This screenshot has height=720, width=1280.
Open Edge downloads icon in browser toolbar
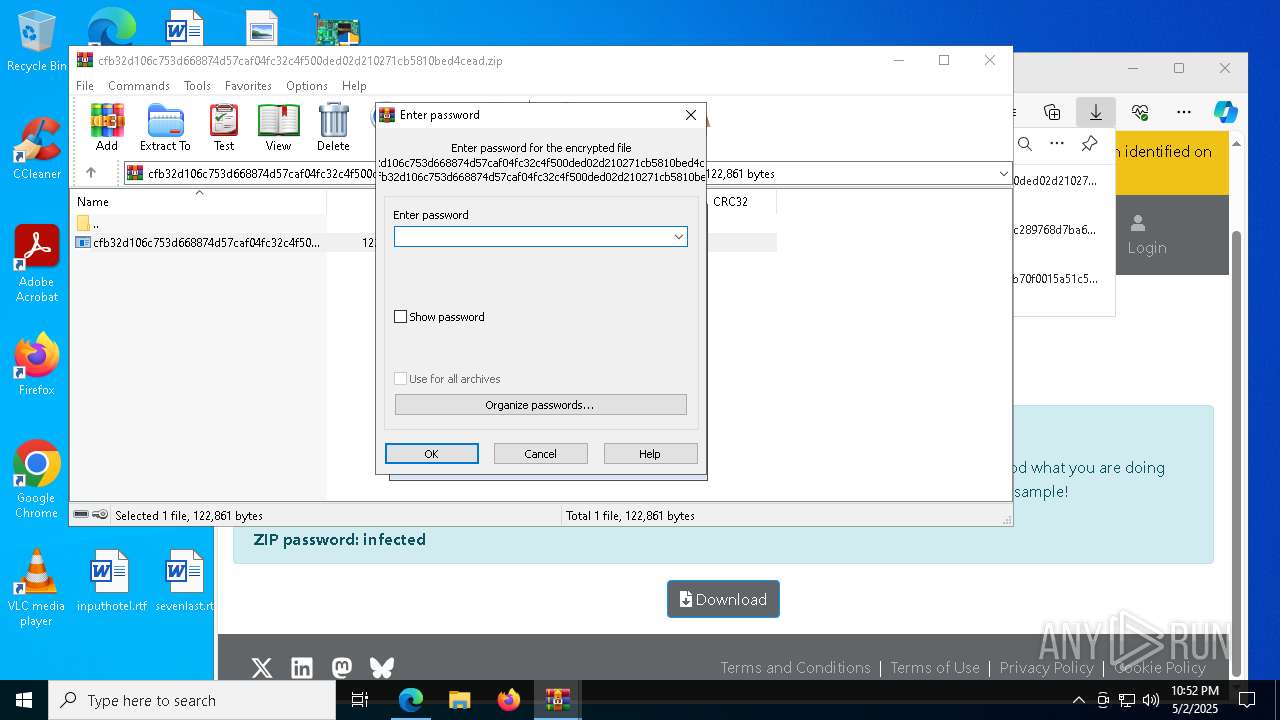coord(1096,112)
